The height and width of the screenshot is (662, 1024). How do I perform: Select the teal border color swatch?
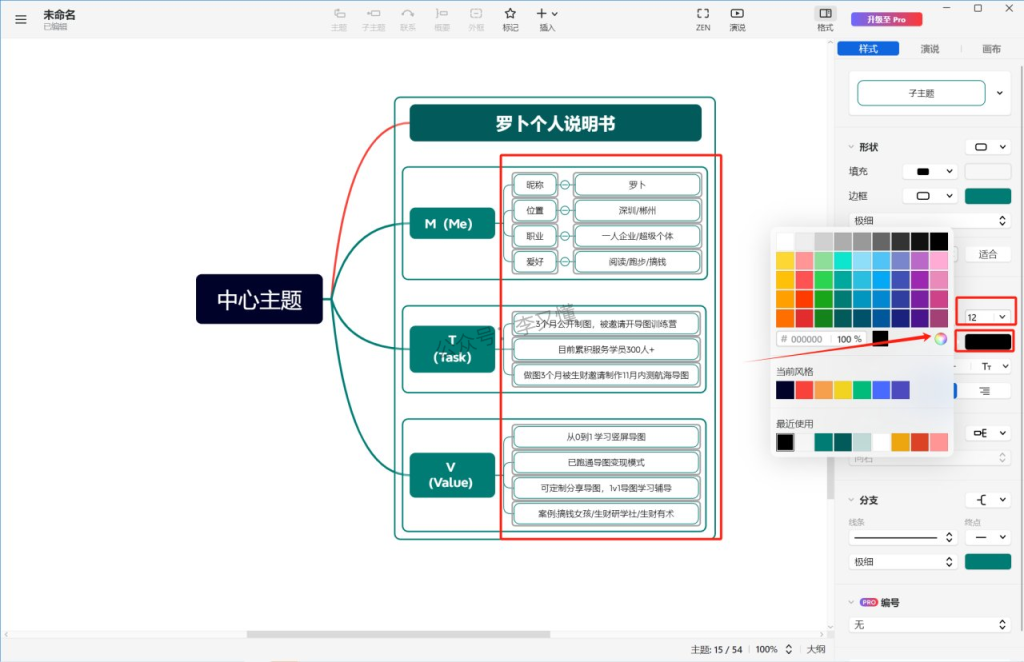coord(987,196)
